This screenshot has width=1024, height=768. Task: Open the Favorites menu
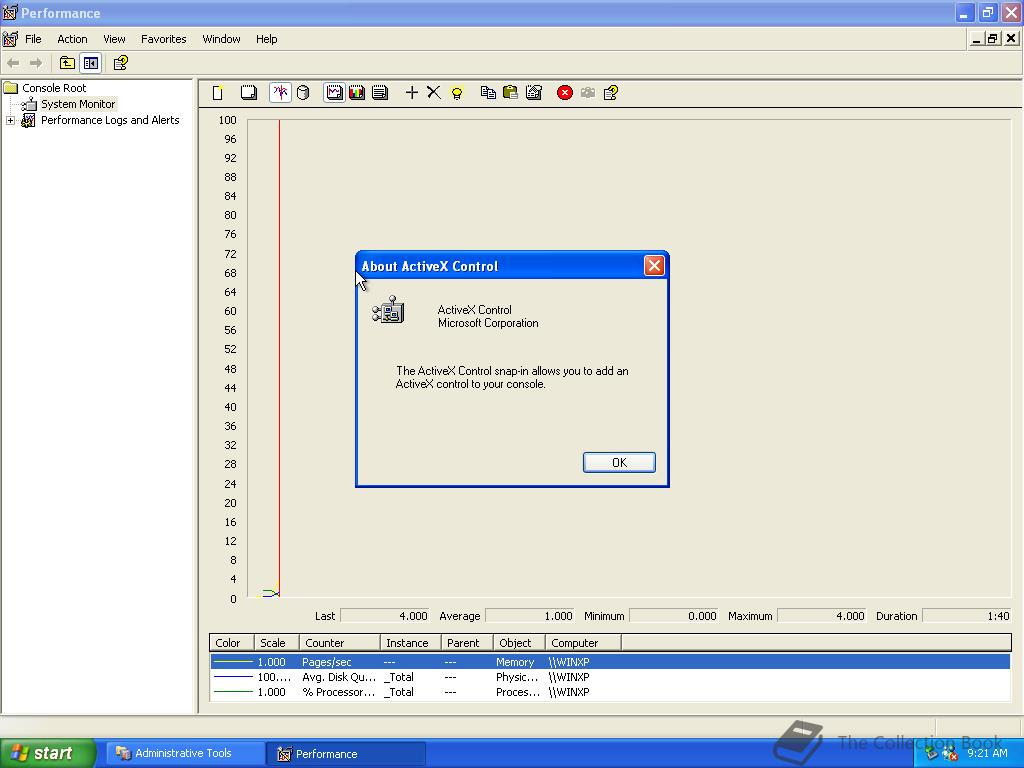click(x=163, y=39)
